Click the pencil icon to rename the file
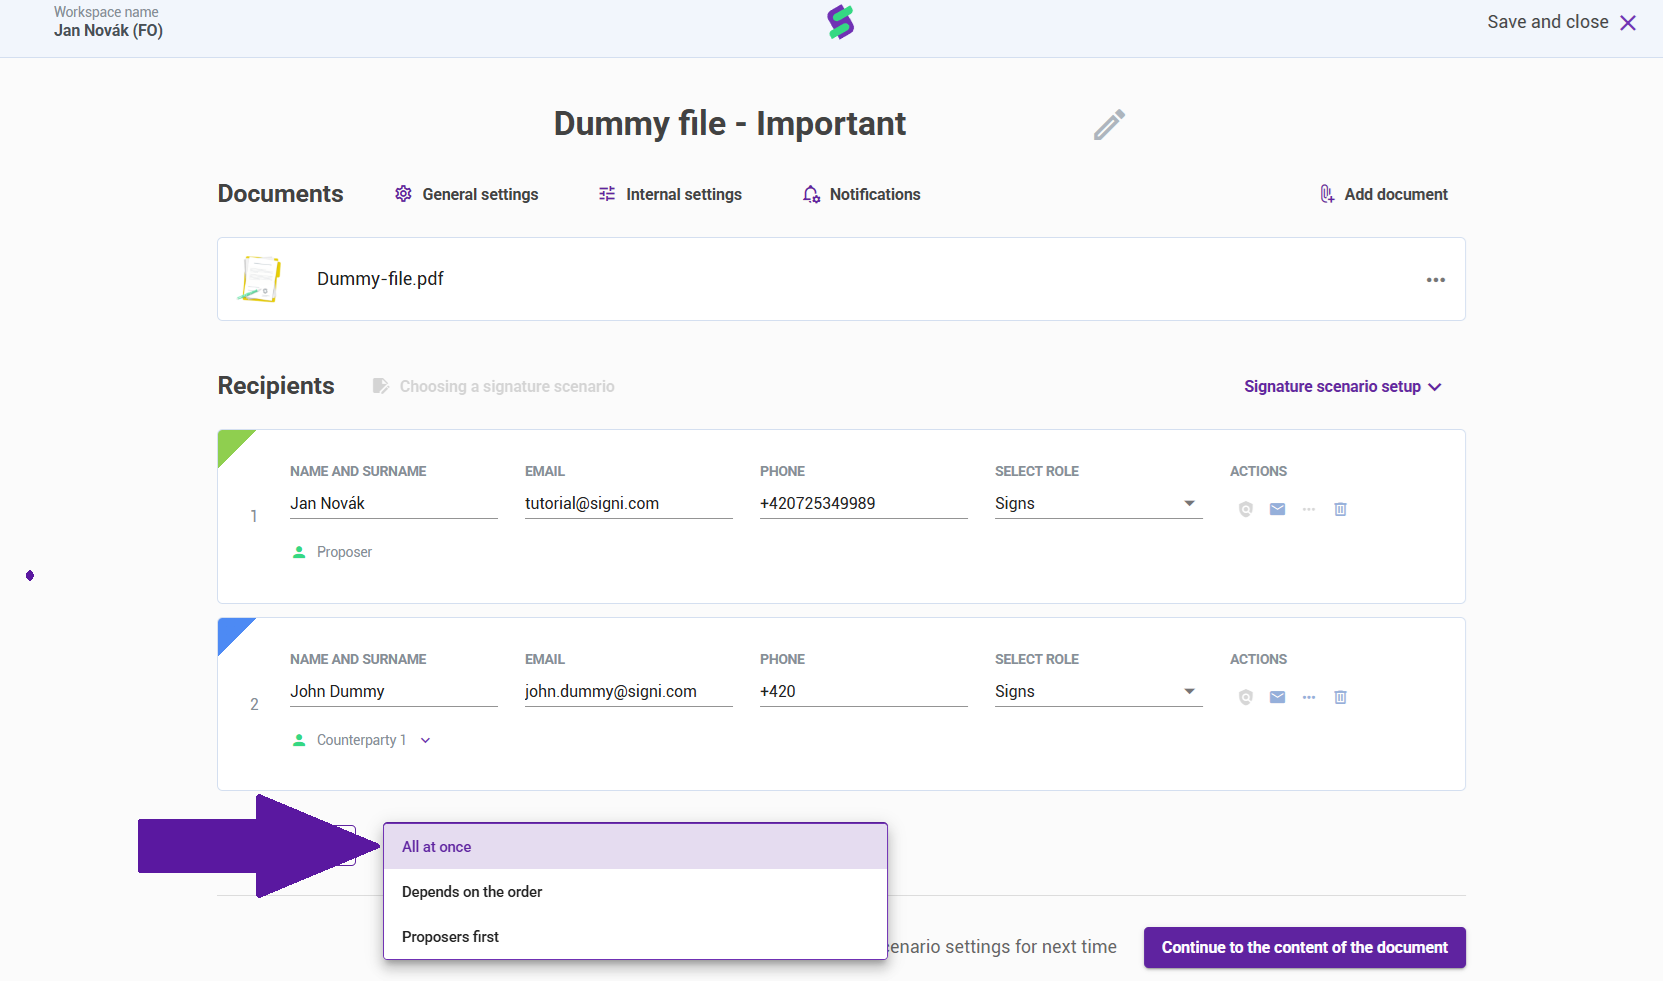Image resolution: width=1663 pixels, height=981 pixels. coord(1109,125)
